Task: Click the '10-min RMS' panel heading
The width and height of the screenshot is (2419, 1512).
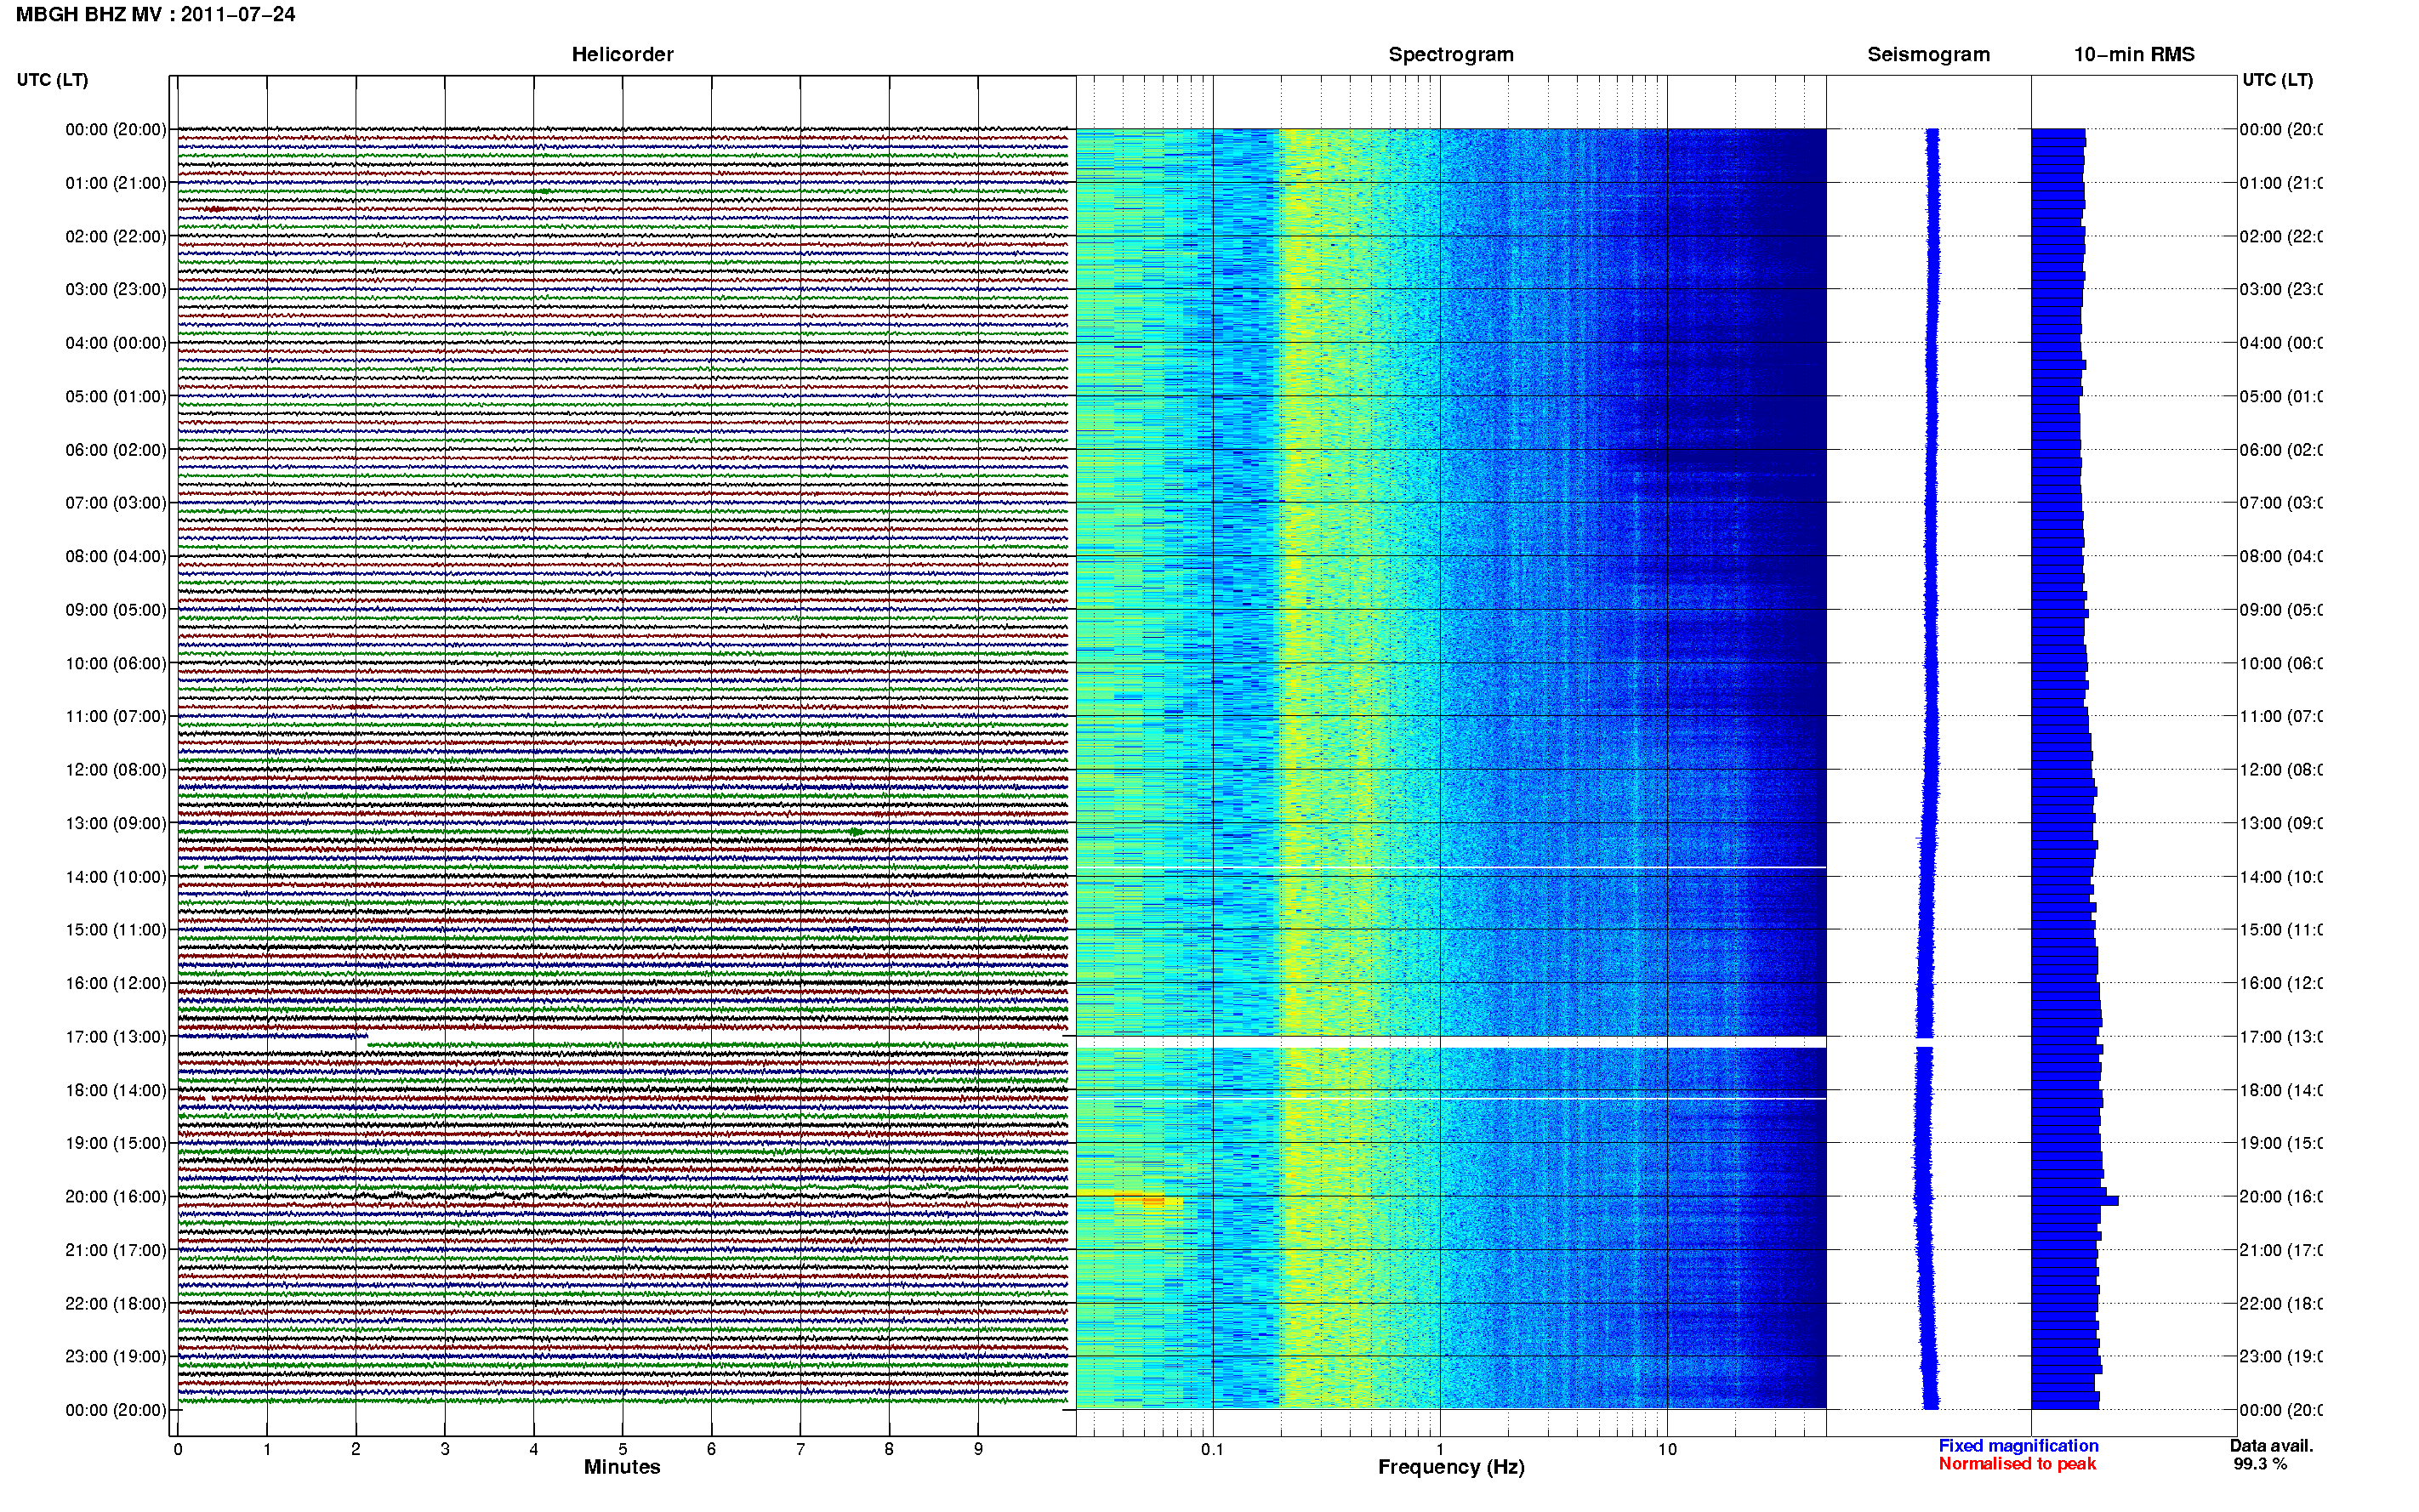Action: (x=2134, y=55)
